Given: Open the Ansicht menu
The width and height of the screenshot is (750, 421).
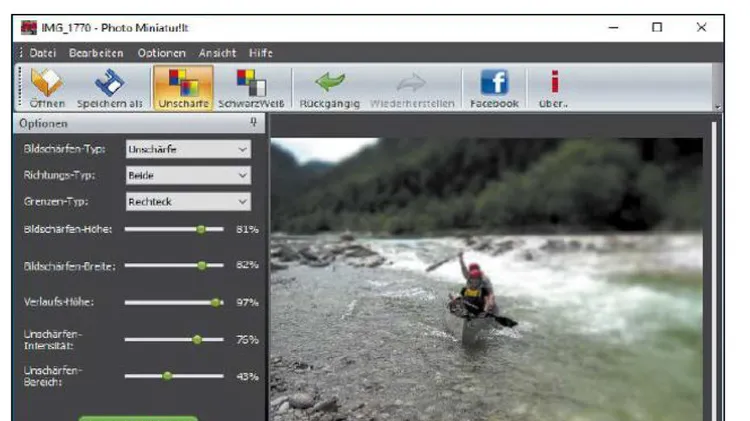Looking at the screenshot, I should [x=218, y=53].
